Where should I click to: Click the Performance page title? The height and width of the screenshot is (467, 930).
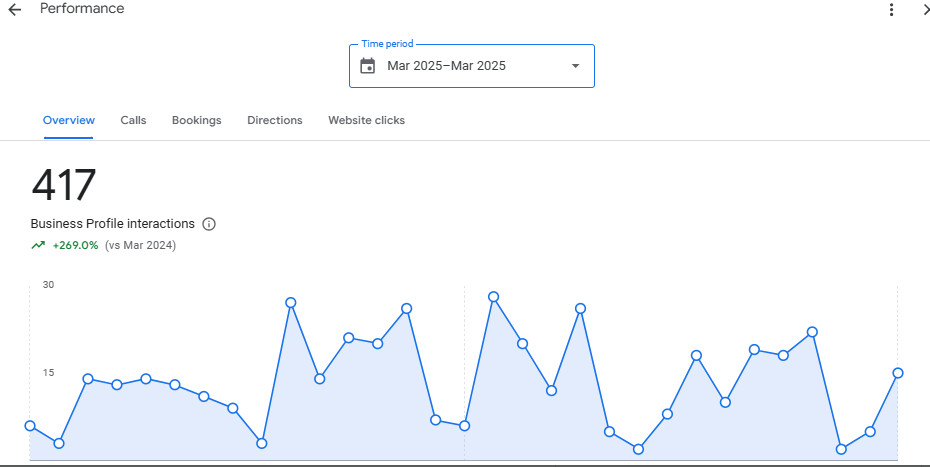[x=82, y=9]
